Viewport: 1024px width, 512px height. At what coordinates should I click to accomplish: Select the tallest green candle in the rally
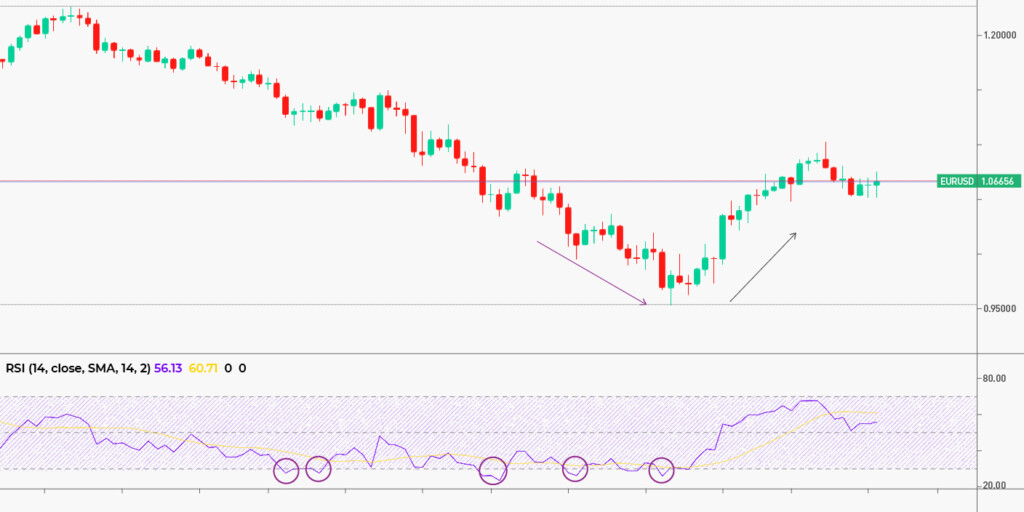click(x=721, y=237)
